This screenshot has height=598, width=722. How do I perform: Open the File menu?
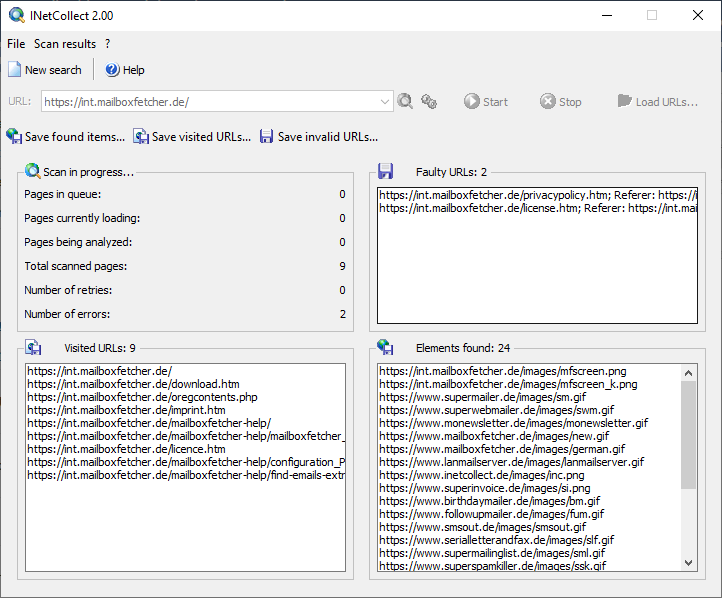click(16, 44)
